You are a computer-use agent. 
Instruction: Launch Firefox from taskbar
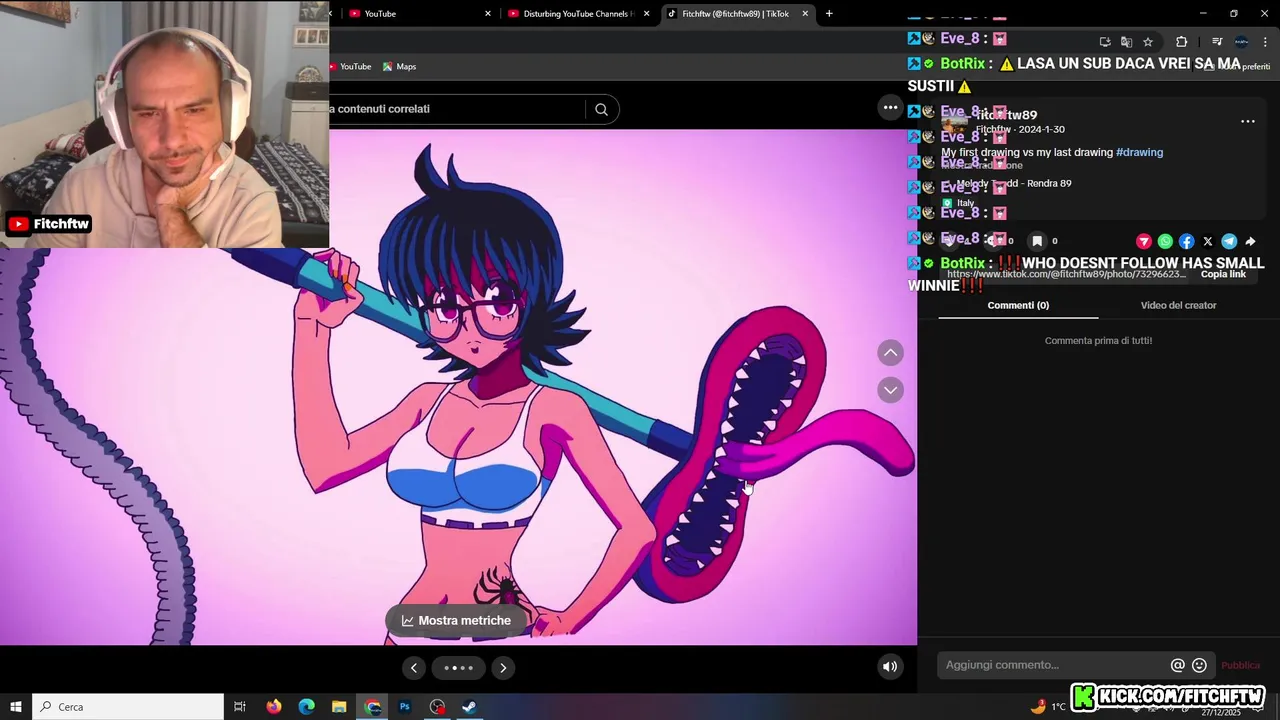[x=274, y=707]
